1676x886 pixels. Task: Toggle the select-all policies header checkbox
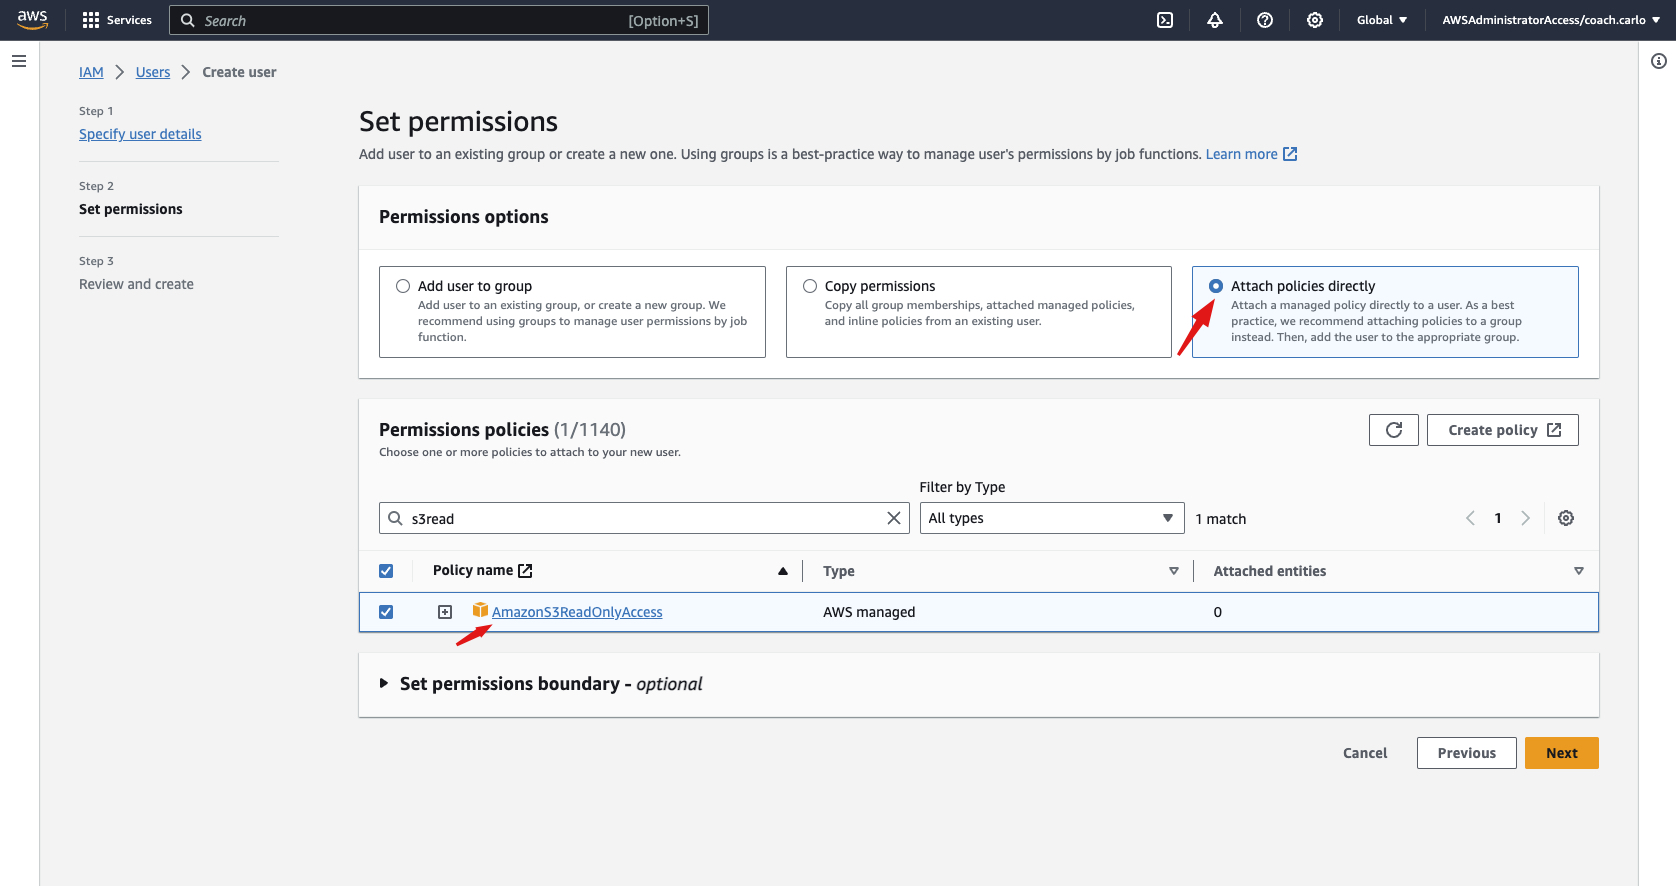pyautogui.click(x=386, y=571)
